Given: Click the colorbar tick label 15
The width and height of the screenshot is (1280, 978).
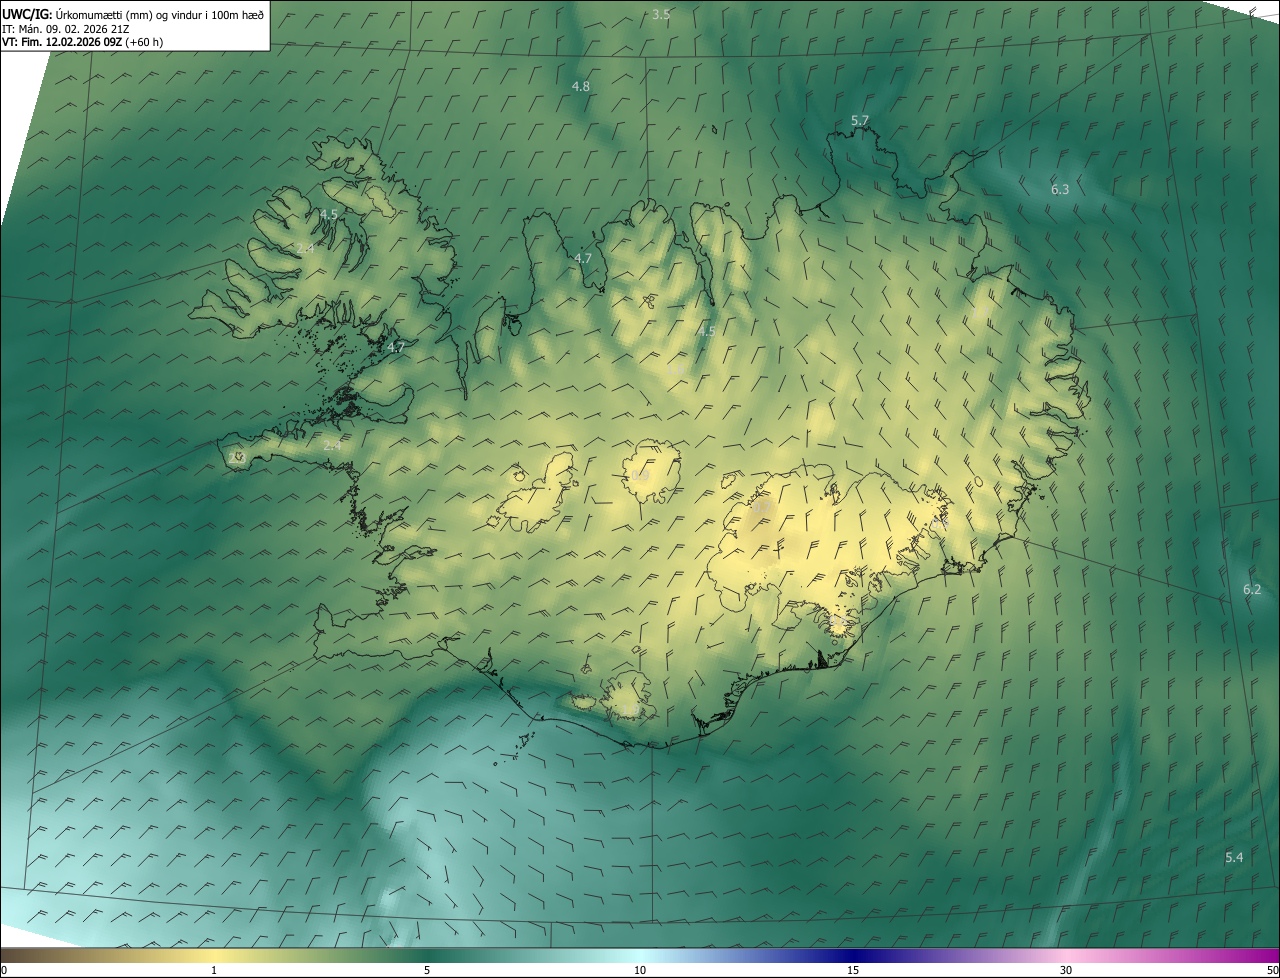Looking at the screenshot, I should (853, 970).
